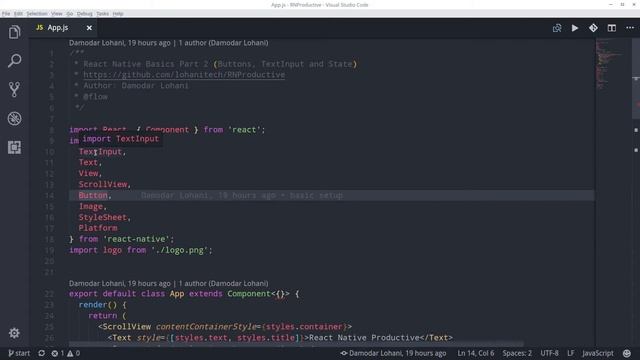Viewport: 640px width, 360px height.
Task: Open the More Actions ellipsis menu
Action: pos(630,28)
